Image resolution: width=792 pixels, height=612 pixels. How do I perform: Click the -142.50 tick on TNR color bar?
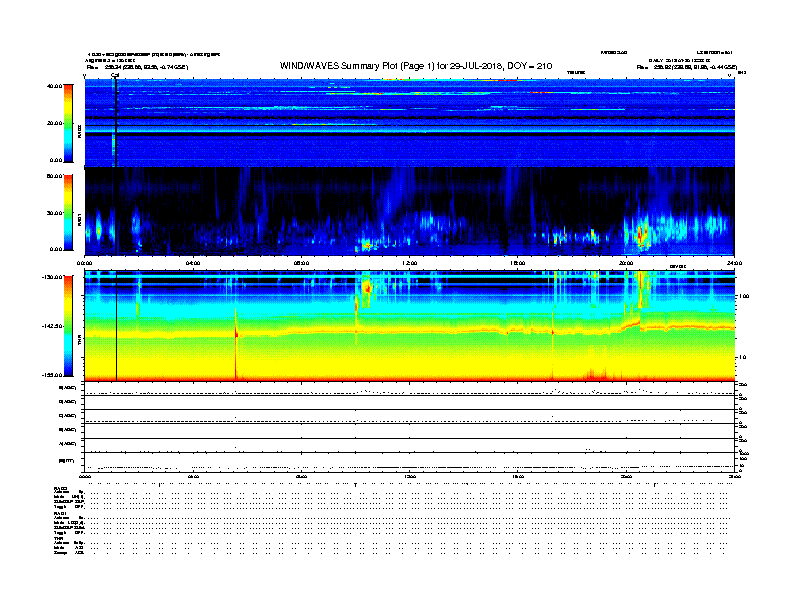point(52,326)
